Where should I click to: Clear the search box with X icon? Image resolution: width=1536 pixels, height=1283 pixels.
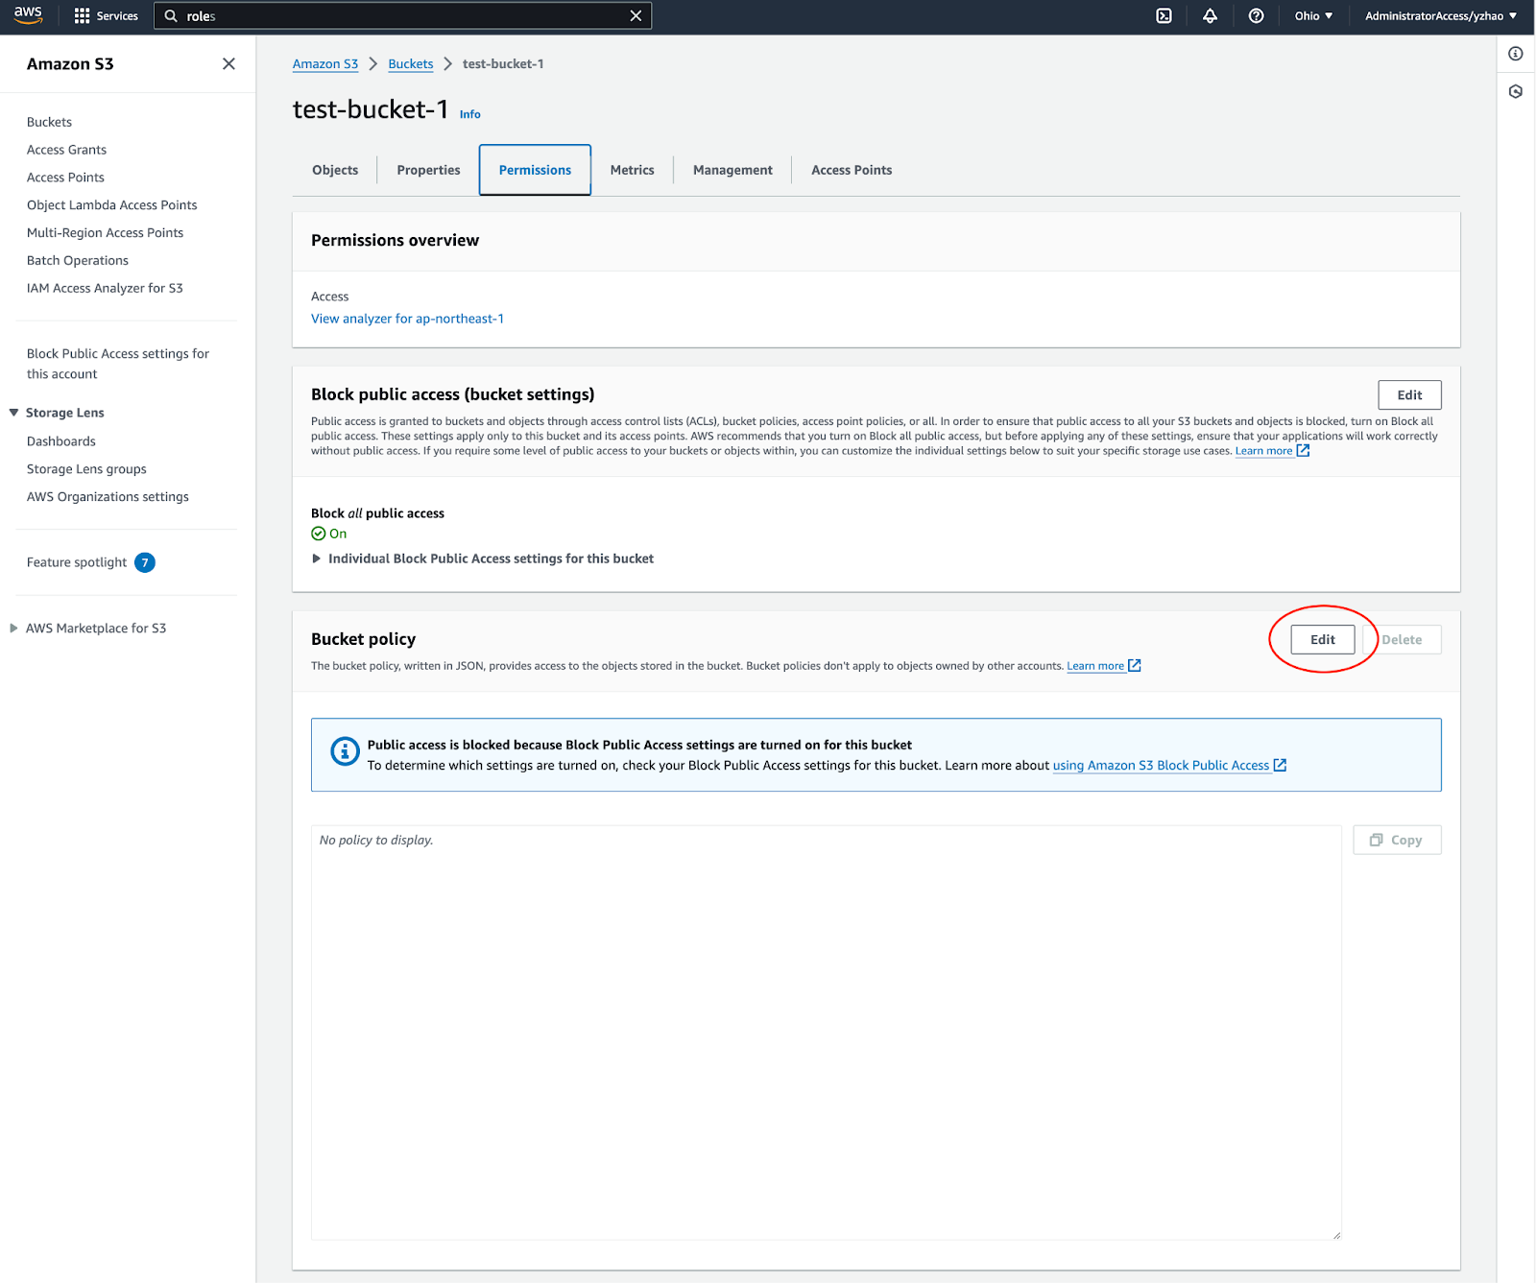(x=635, y=16)
